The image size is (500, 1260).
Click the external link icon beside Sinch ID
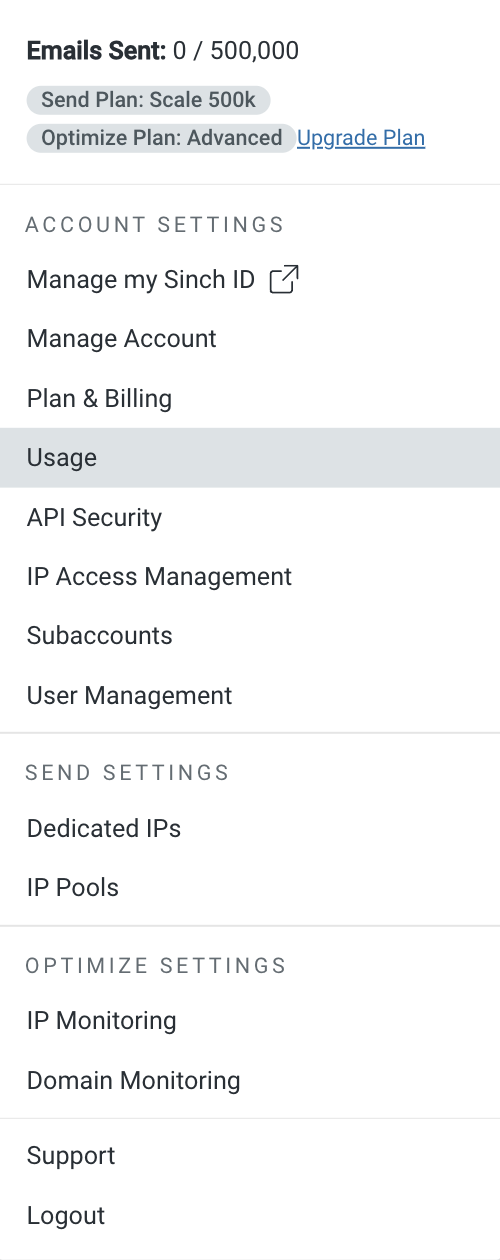click(284, 280)
